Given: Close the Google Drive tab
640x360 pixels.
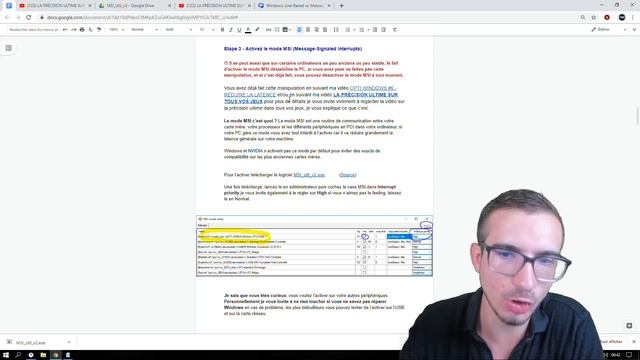Looking at the screenshot, I should click(169, 6).
